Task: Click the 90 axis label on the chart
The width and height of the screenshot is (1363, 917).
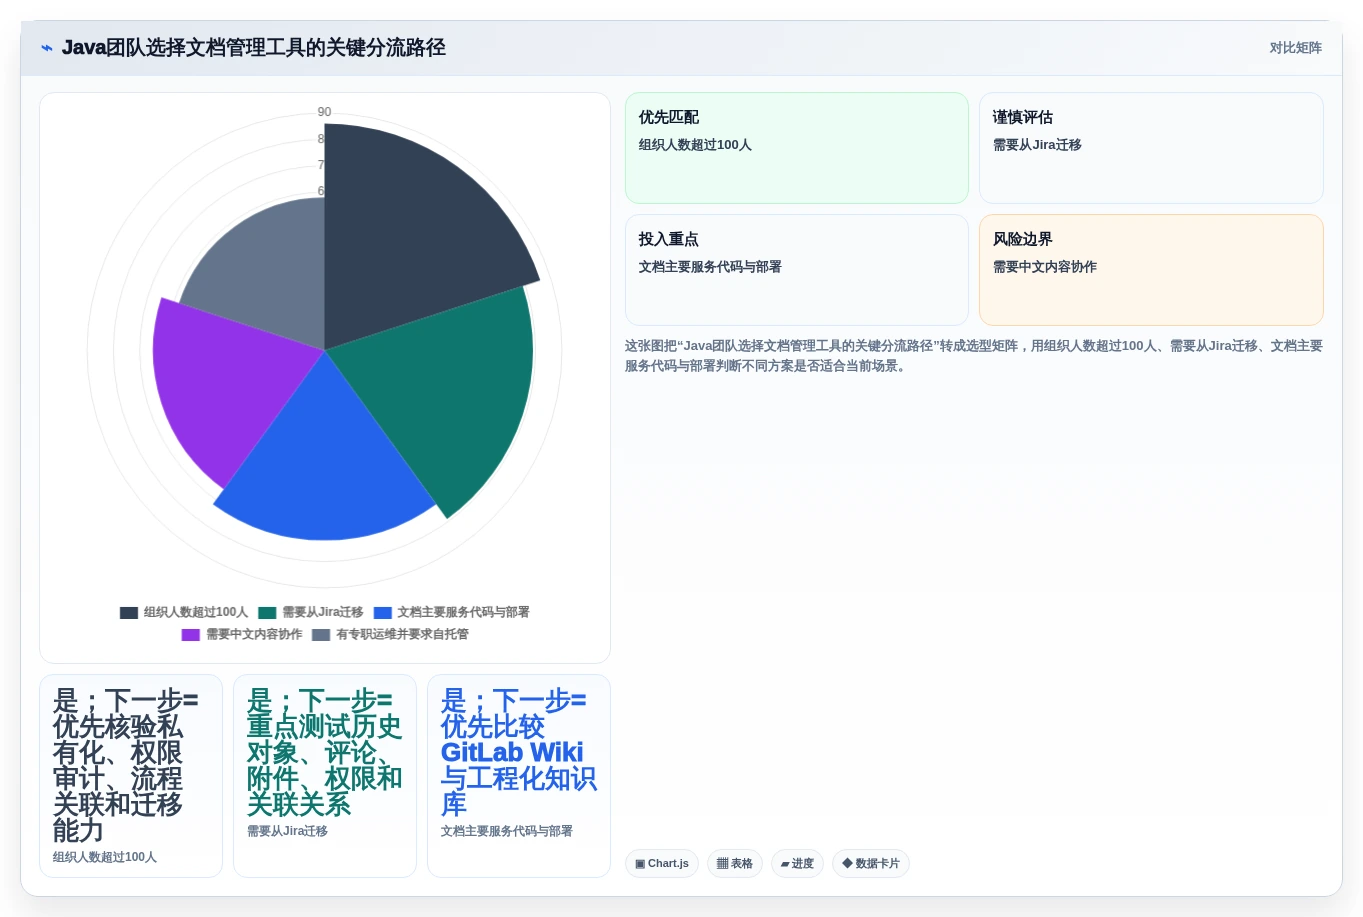Action: tap(324, 112)
